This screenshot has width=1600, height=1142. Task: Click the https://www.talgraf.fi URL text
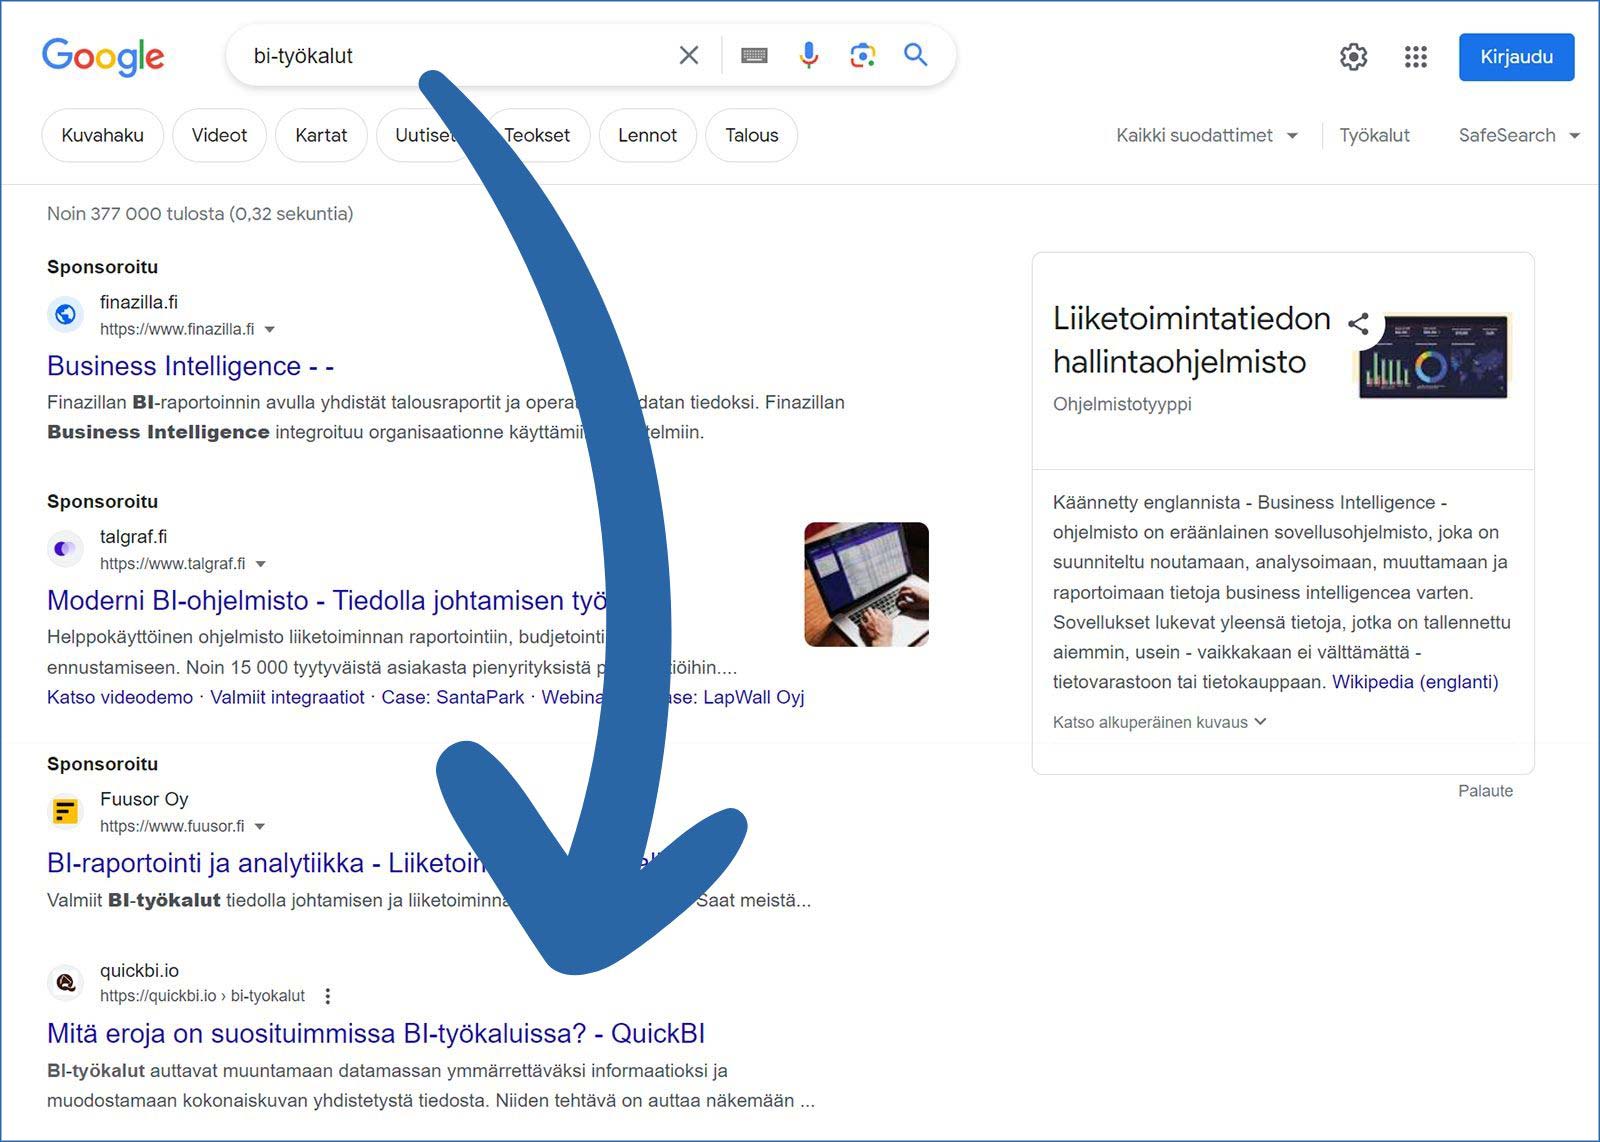pyautogui.click(x=173, y=564)
